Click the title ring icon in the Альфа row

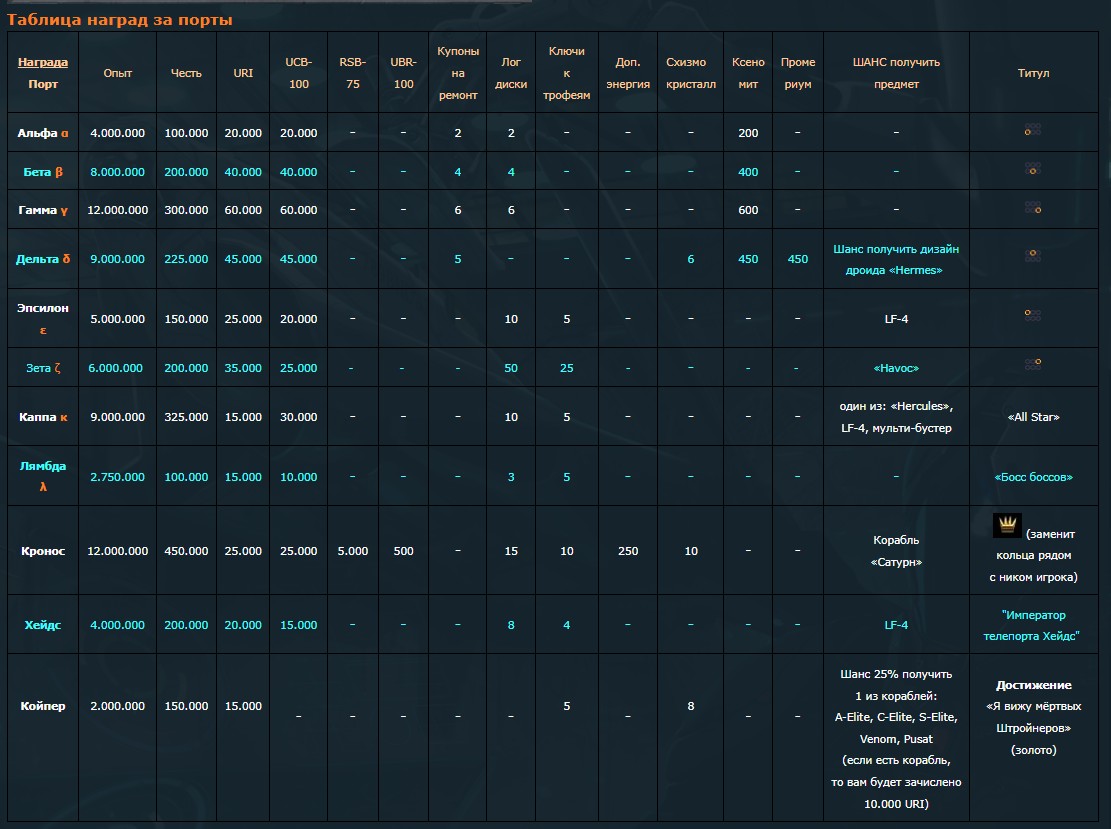click(1033, 130)
